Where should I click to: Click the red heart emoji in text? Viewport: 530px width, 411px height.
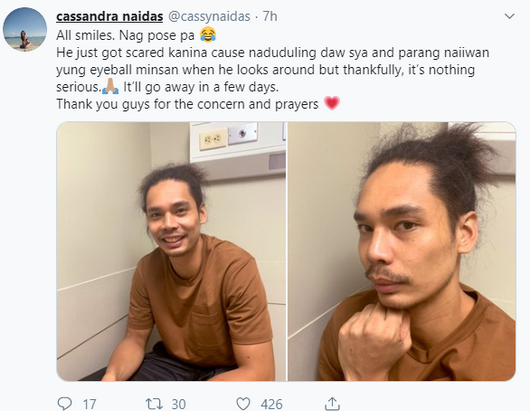[x=332, y=103]
